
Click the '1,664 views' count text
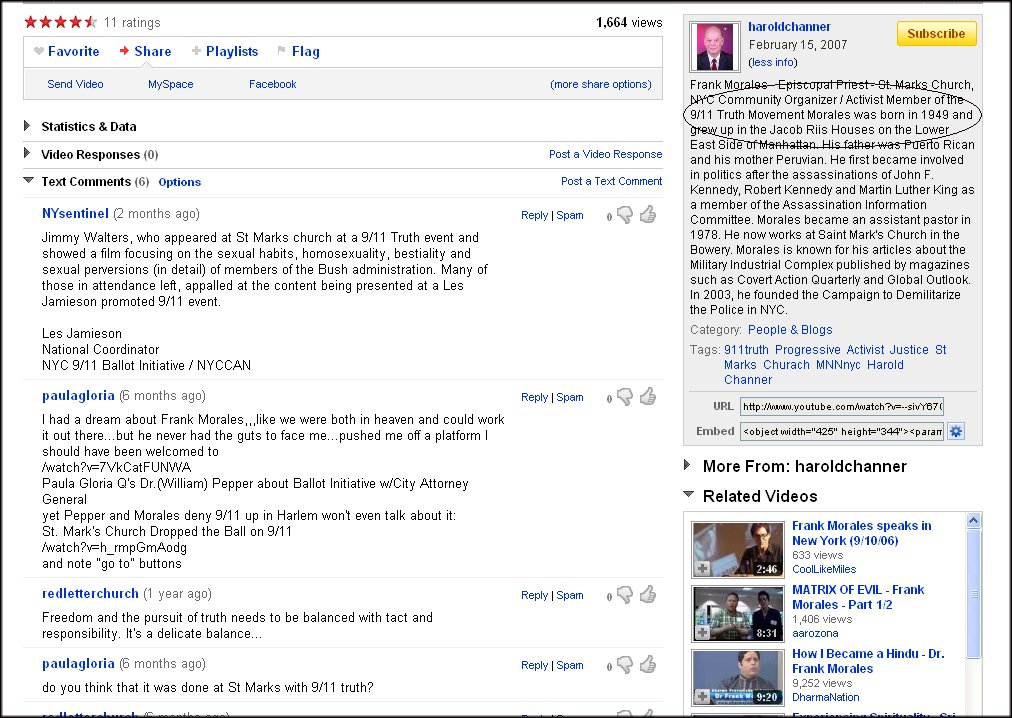(629, 23)
